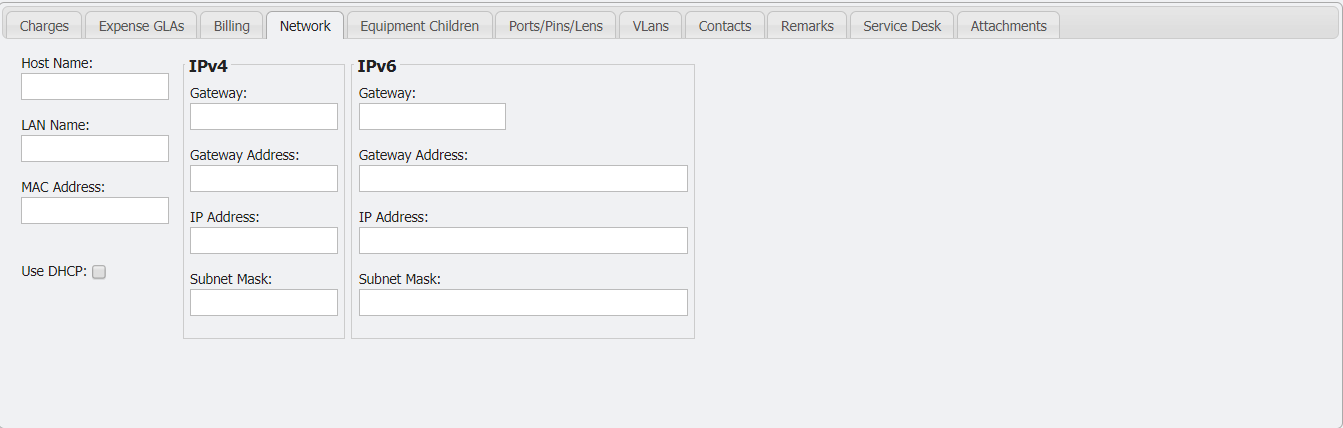Click the IPv4 Gateway field
The image size is (1343, 428).
(x=264, y=117)
